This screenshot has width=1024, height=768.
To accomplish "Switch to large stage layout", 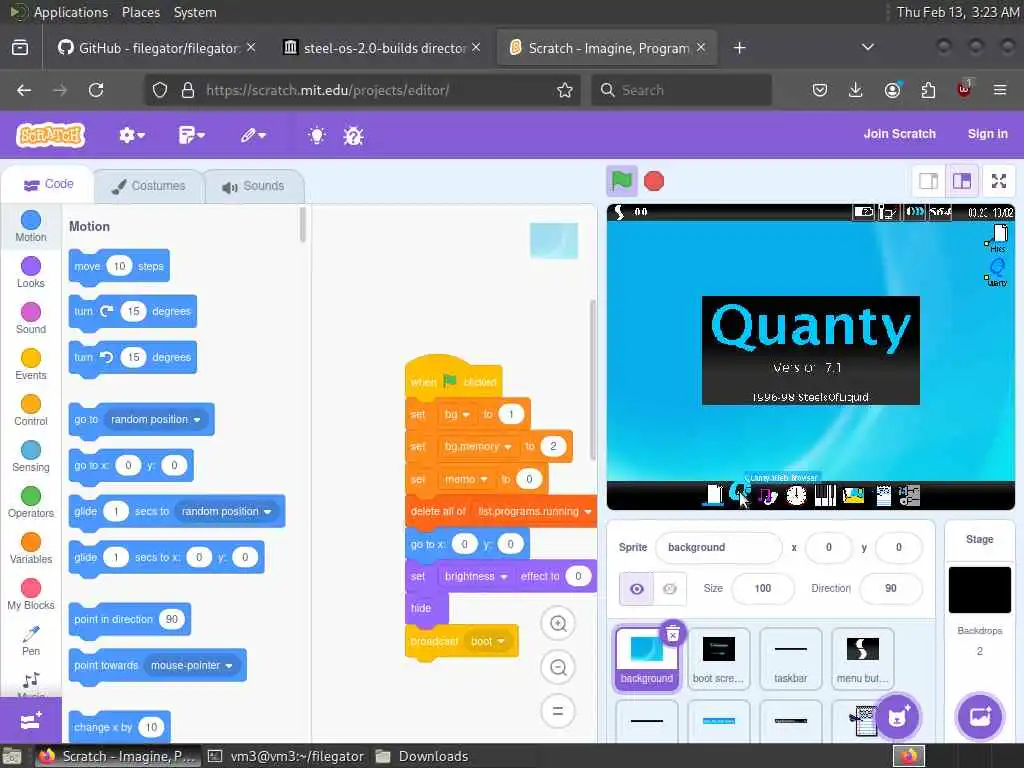I will tap(962, 181).
